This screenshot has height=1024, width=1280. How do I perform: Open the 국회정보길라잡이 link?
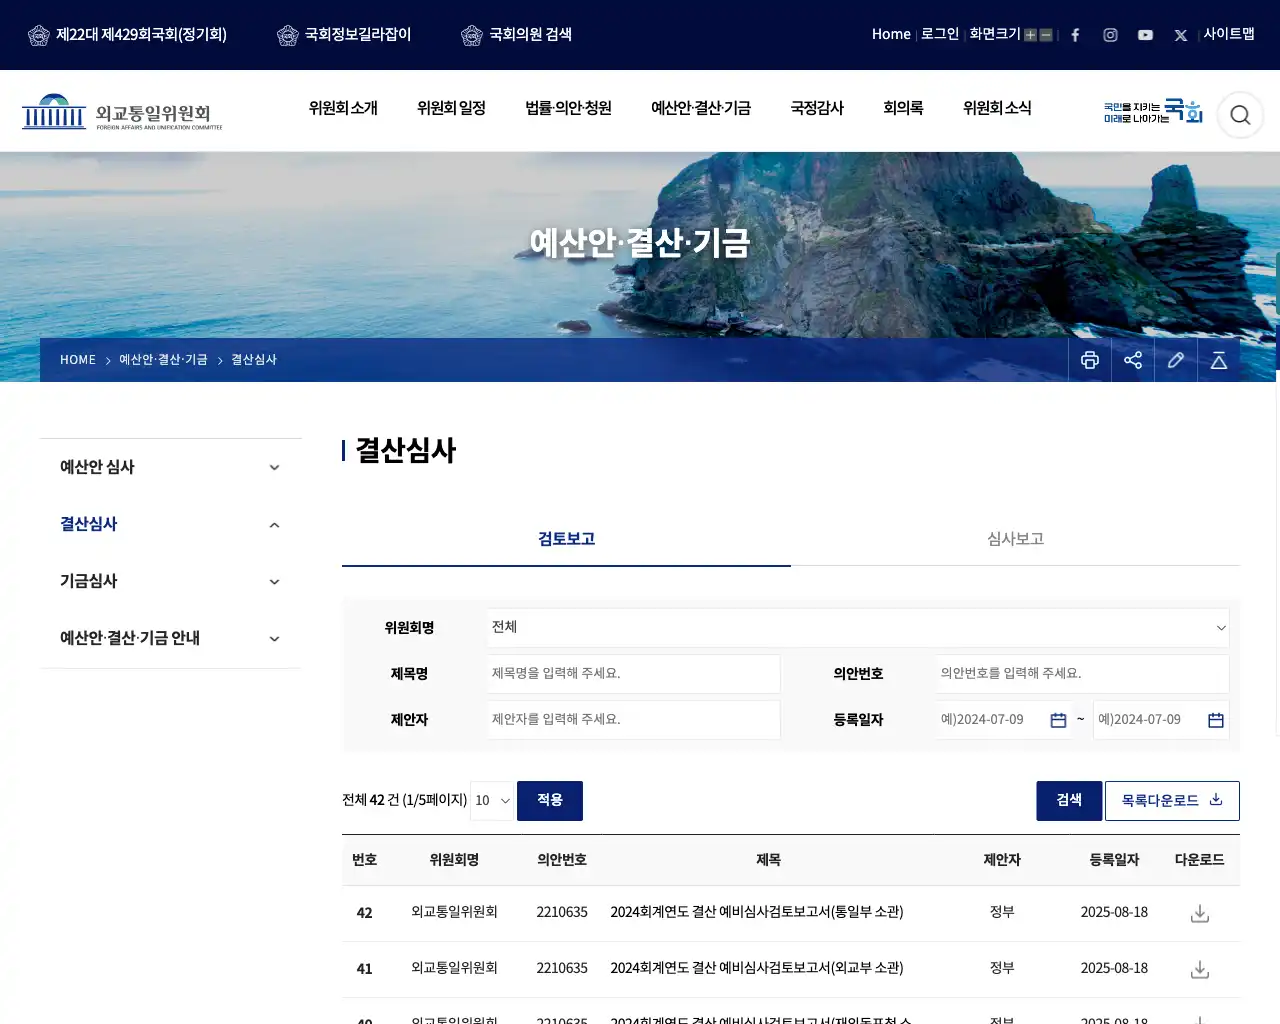344,35
